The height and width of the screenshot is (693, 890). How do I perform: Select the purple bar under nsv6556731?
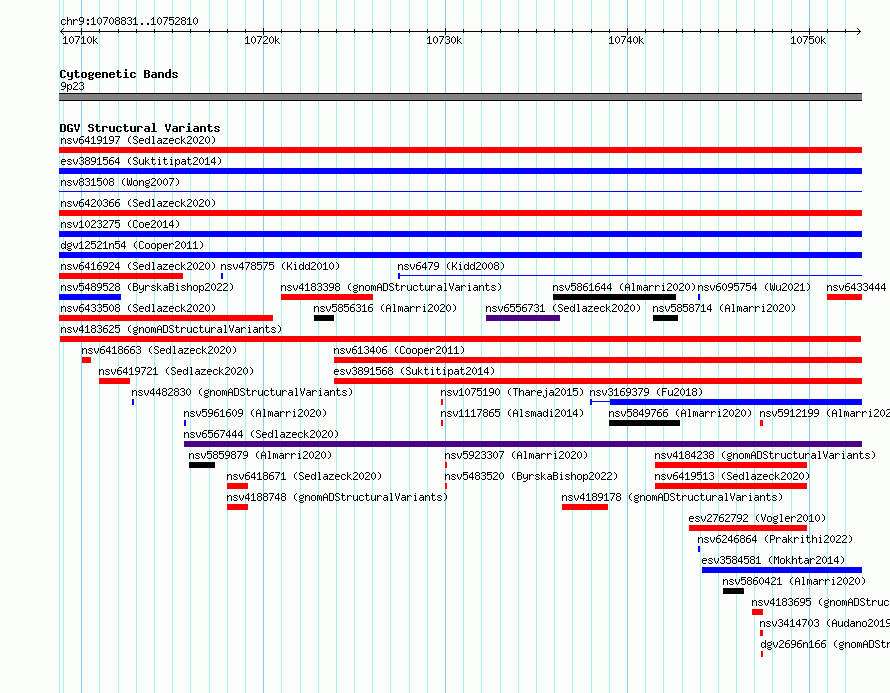[x=523, y=318]
